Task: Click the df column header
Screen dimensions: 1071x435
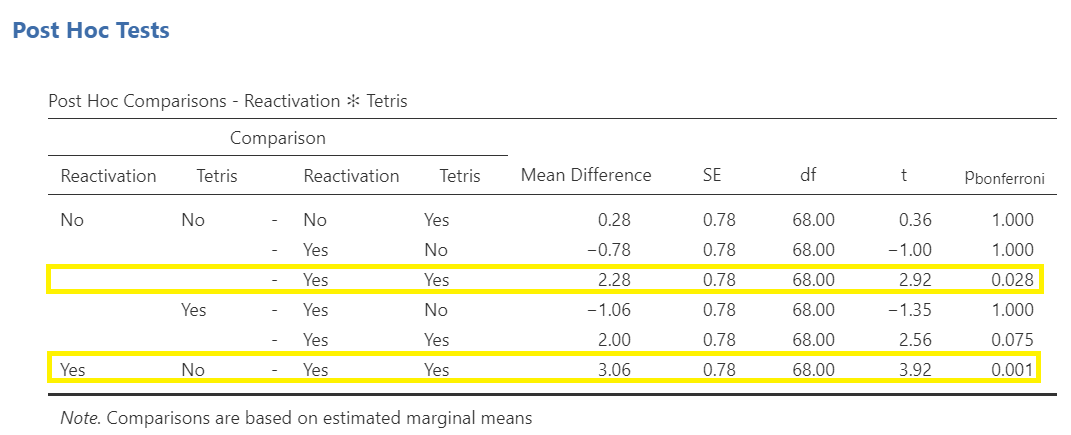Action: pos(808,176)
